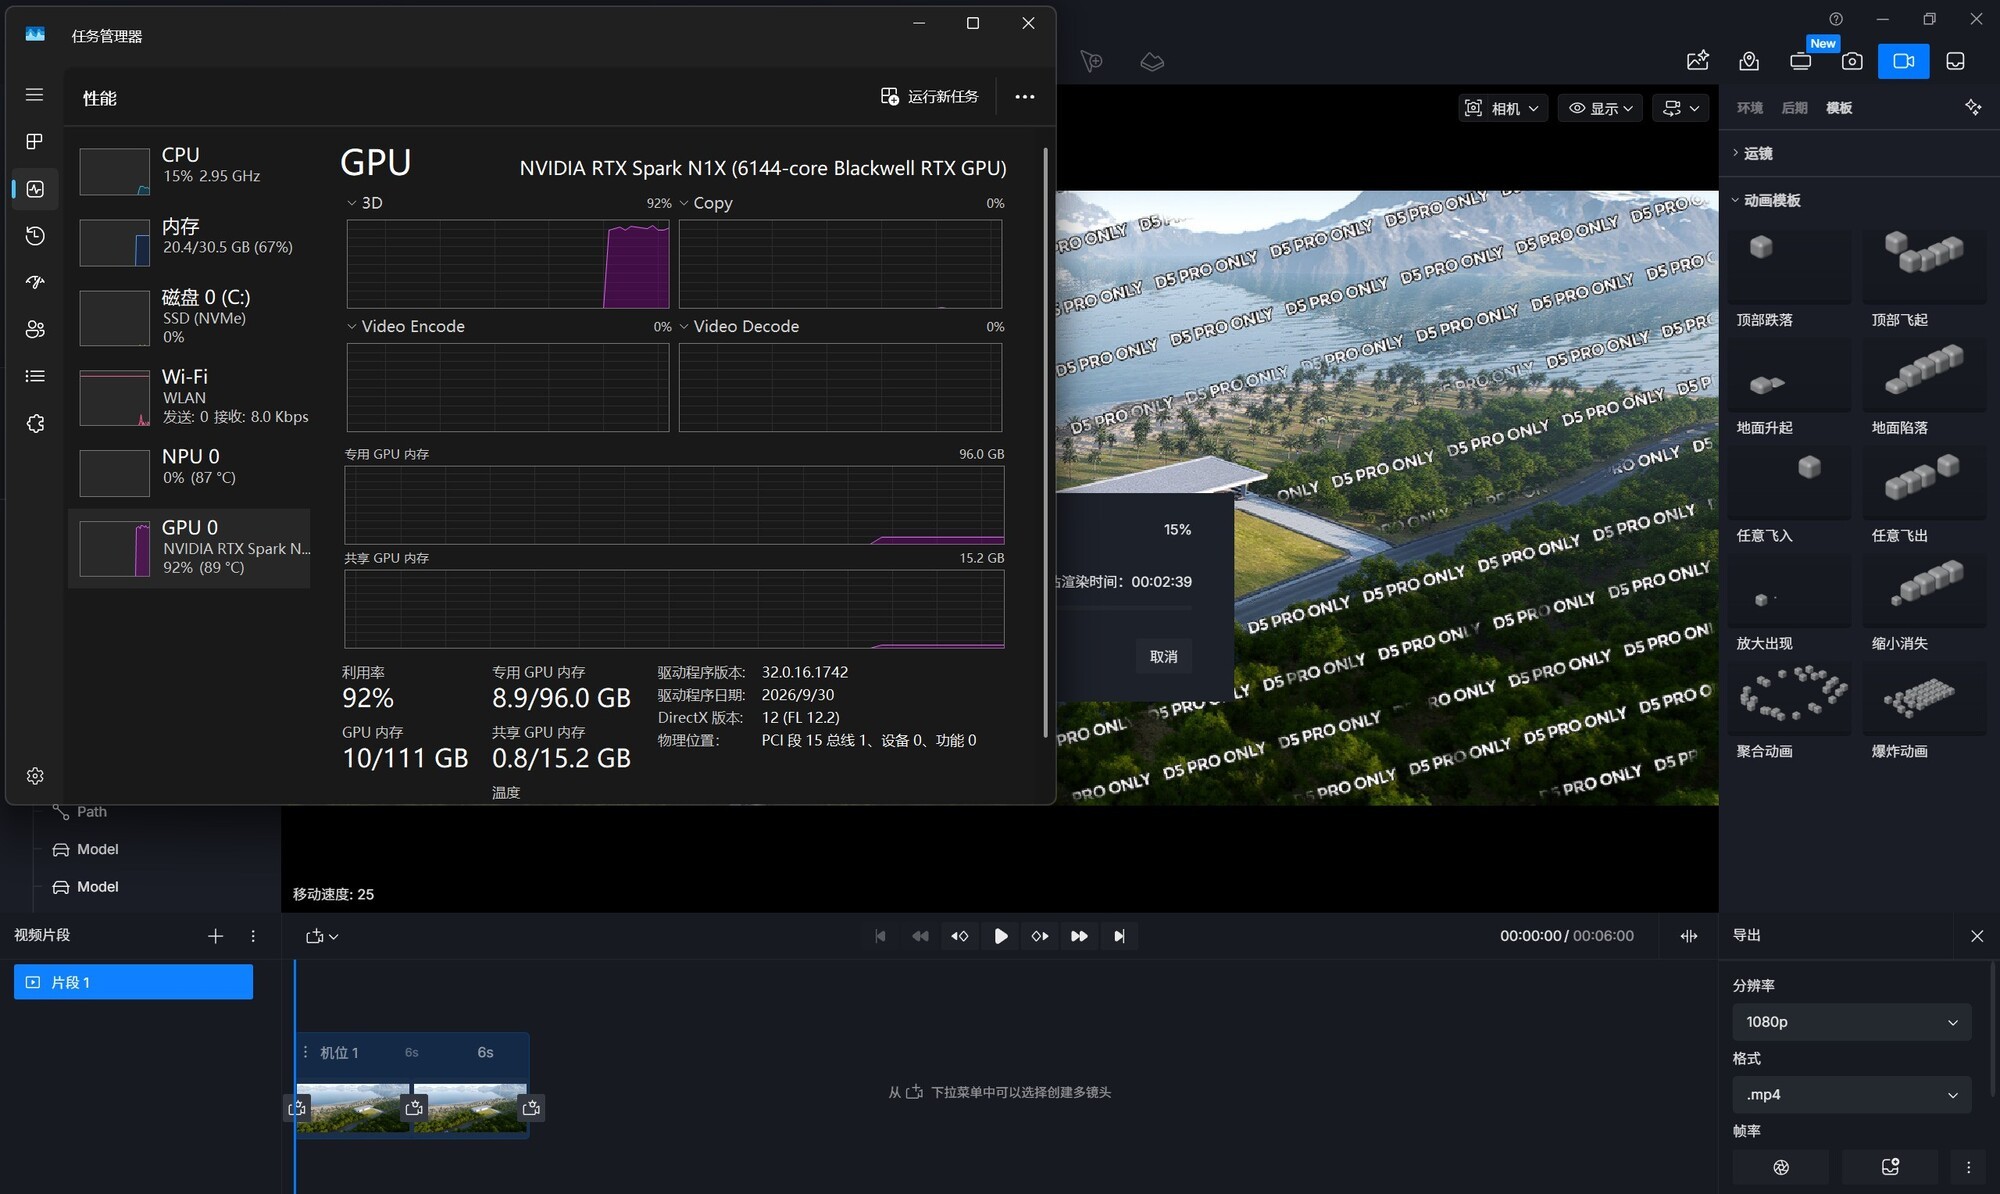
Task: Select 片段 1 video clip
Action: (x=133, y=982)
